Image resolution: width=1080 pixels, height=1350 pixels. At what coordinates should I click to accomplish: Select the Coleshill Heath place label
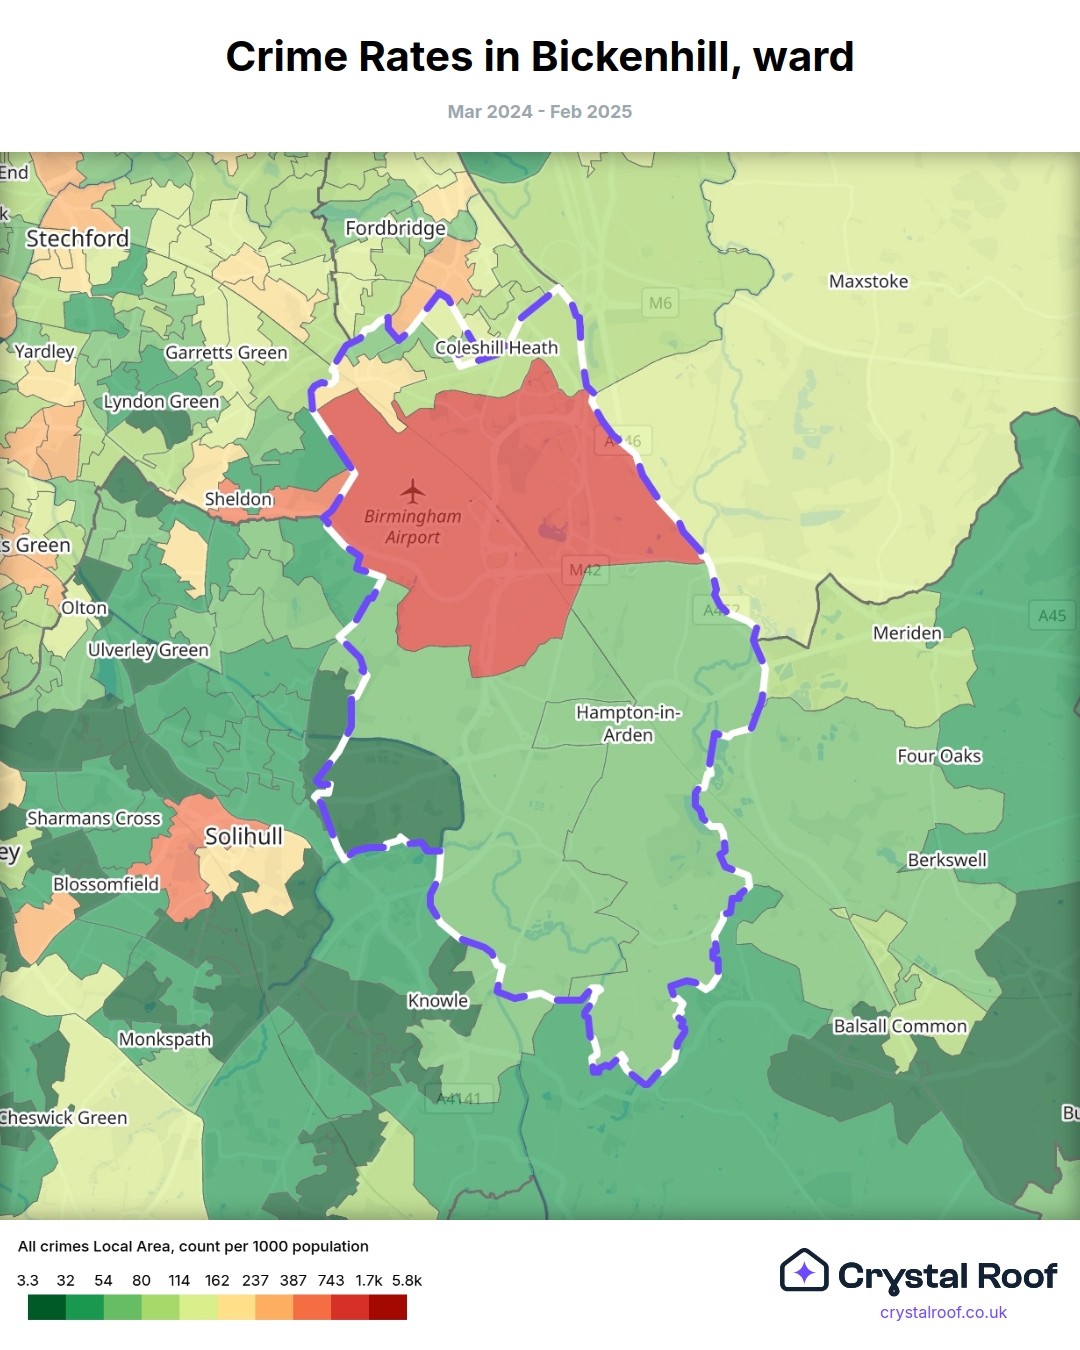pyautogui.click(x=496, y=348)
